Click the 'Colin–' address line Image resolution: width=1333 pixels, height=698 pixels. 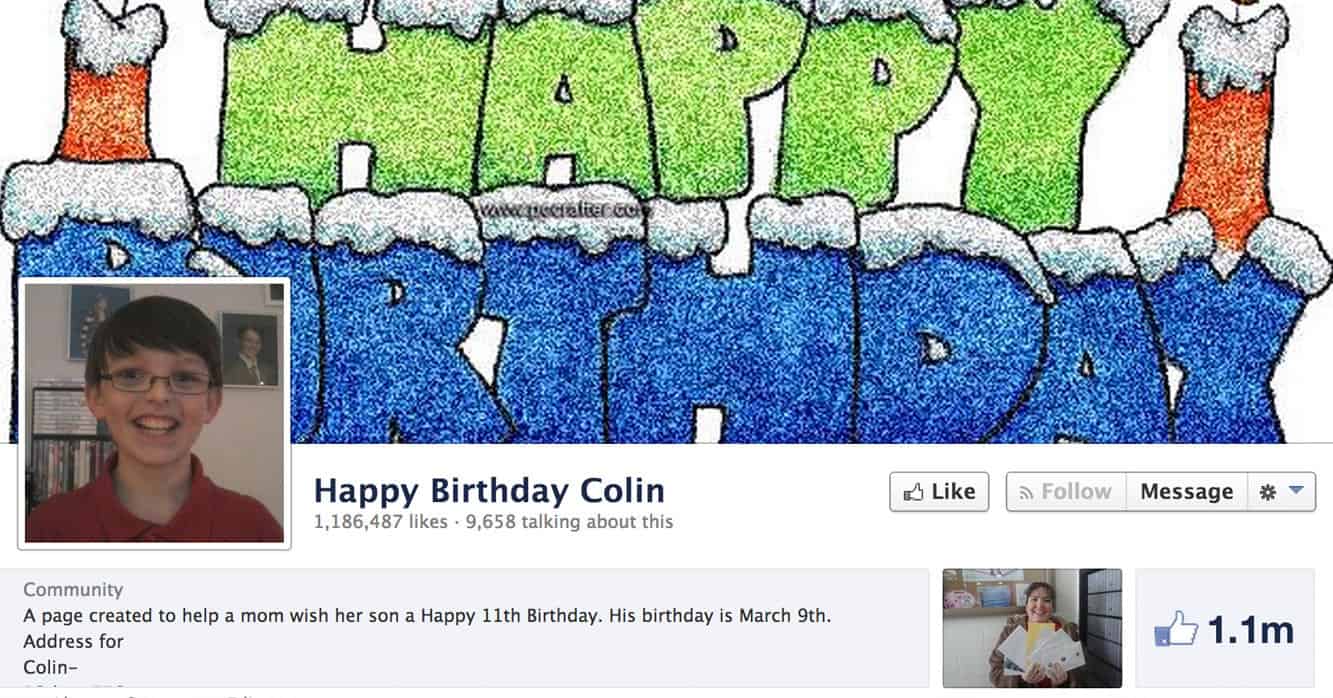(51, 667)
